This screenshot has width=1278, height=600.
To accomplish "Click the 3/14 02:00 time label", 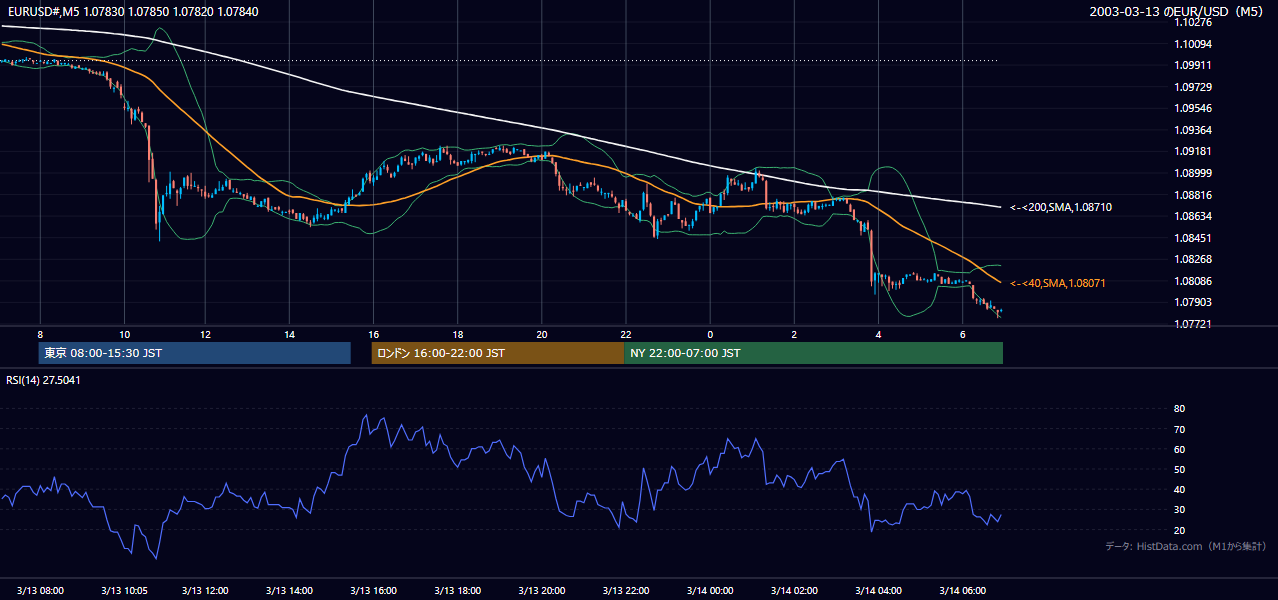I will [794, 591].
